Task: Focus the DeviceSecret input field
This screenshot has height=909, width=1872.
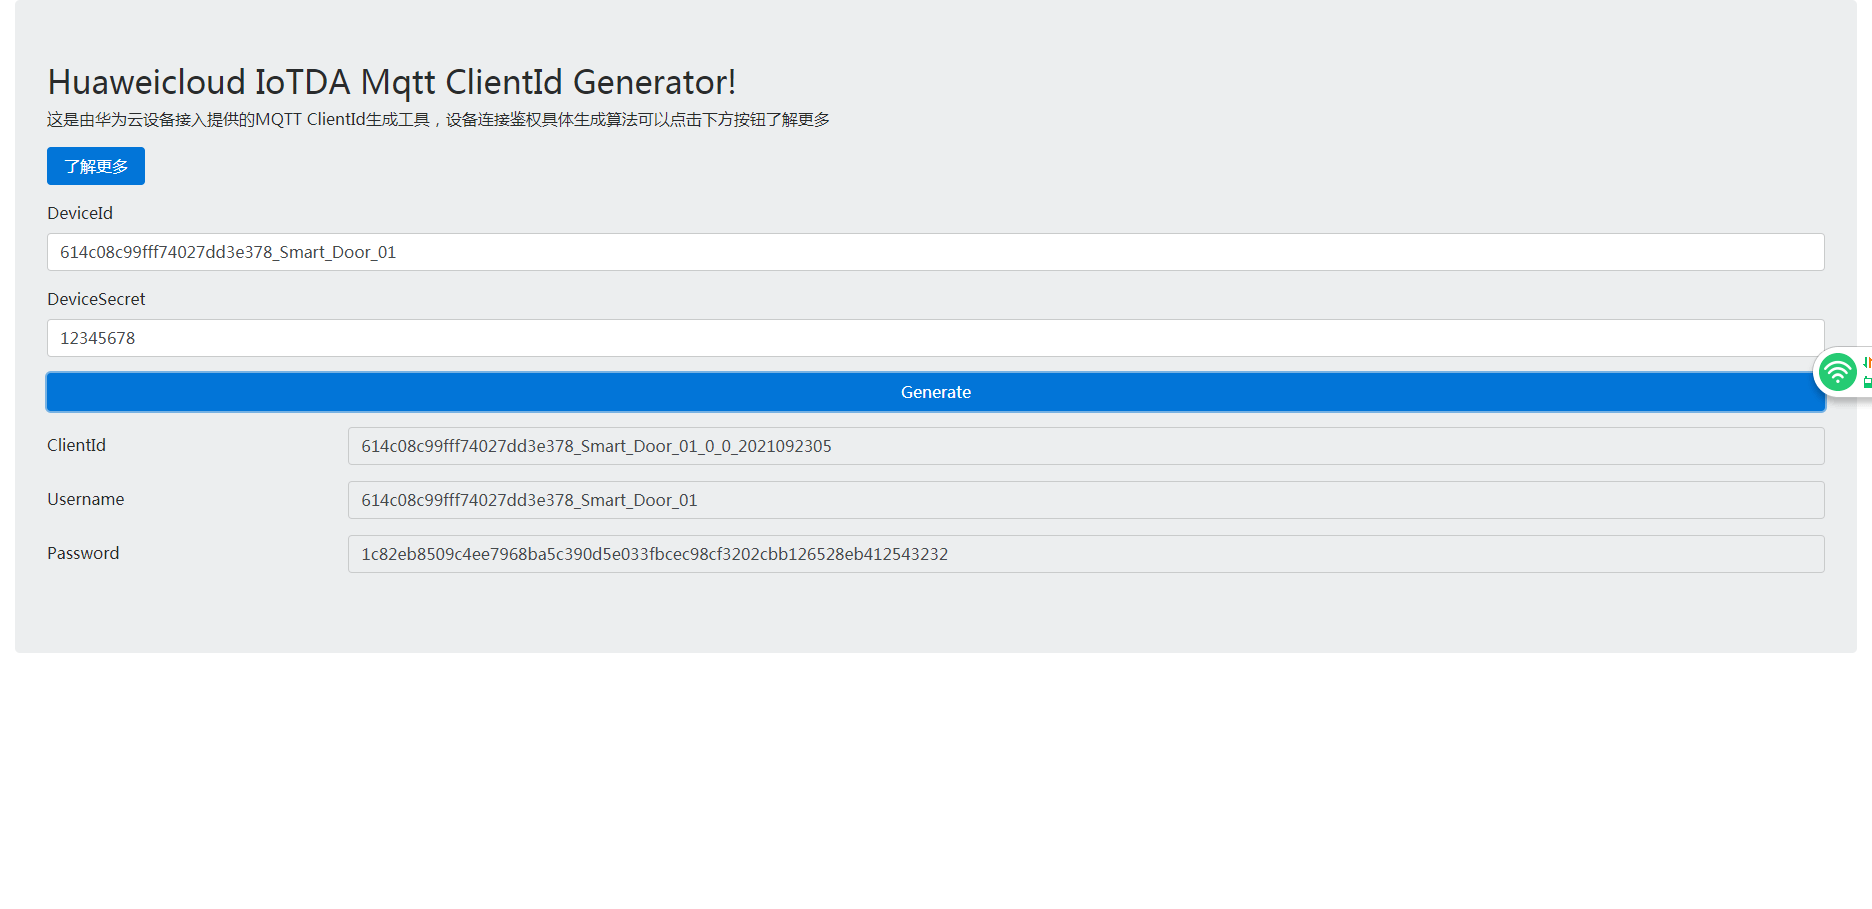Action: click(936, 338)
